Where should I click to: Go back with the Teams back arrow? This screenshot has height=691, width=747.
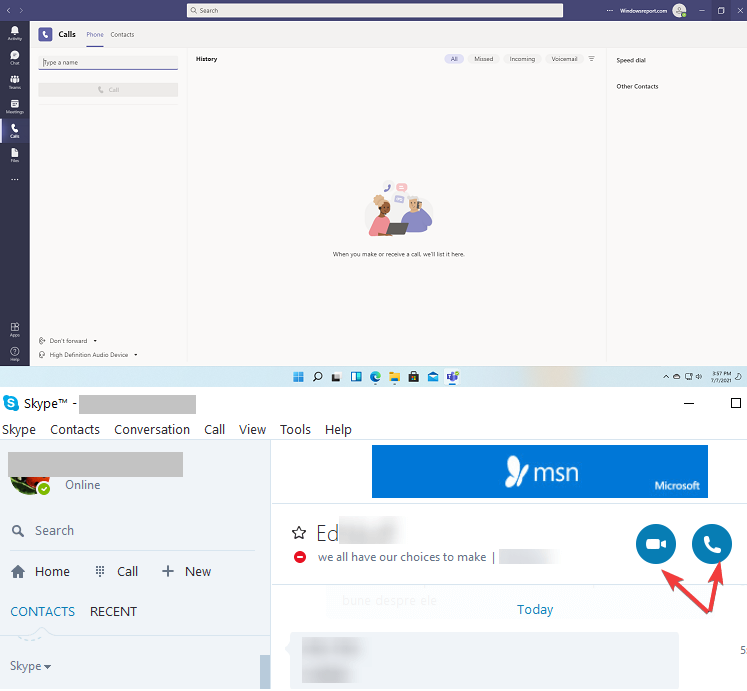pyautogui.click(x=8, y=10)
